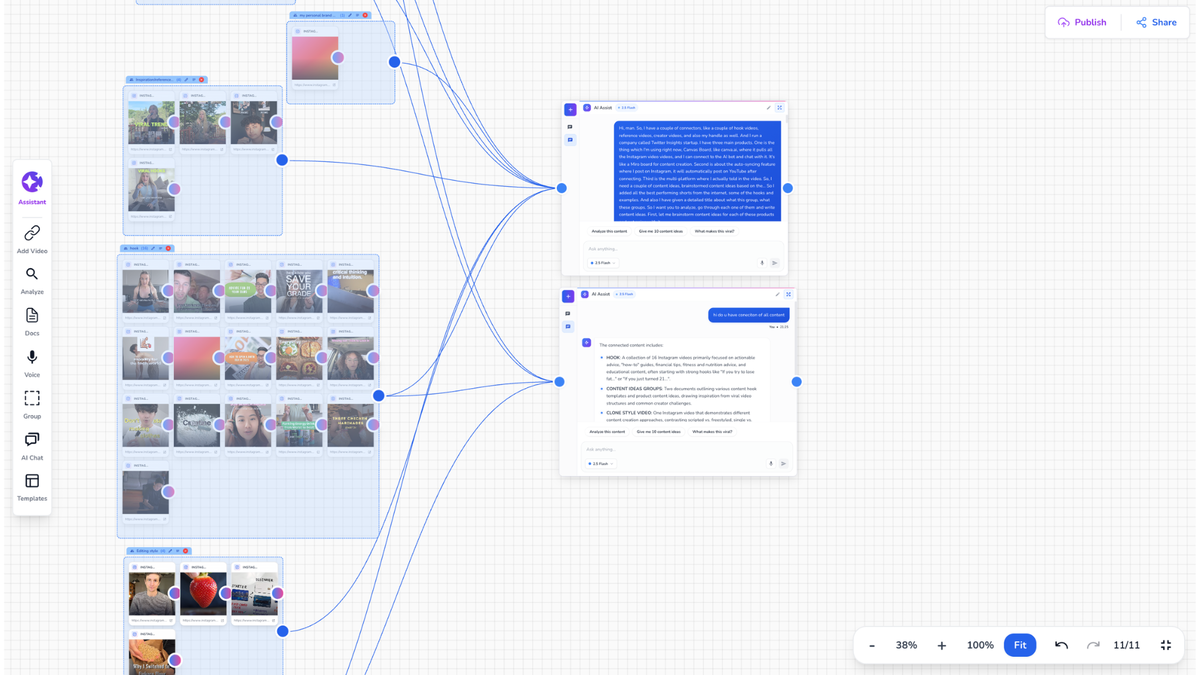Select the Analyze tool in sidebar

point(32,280)
